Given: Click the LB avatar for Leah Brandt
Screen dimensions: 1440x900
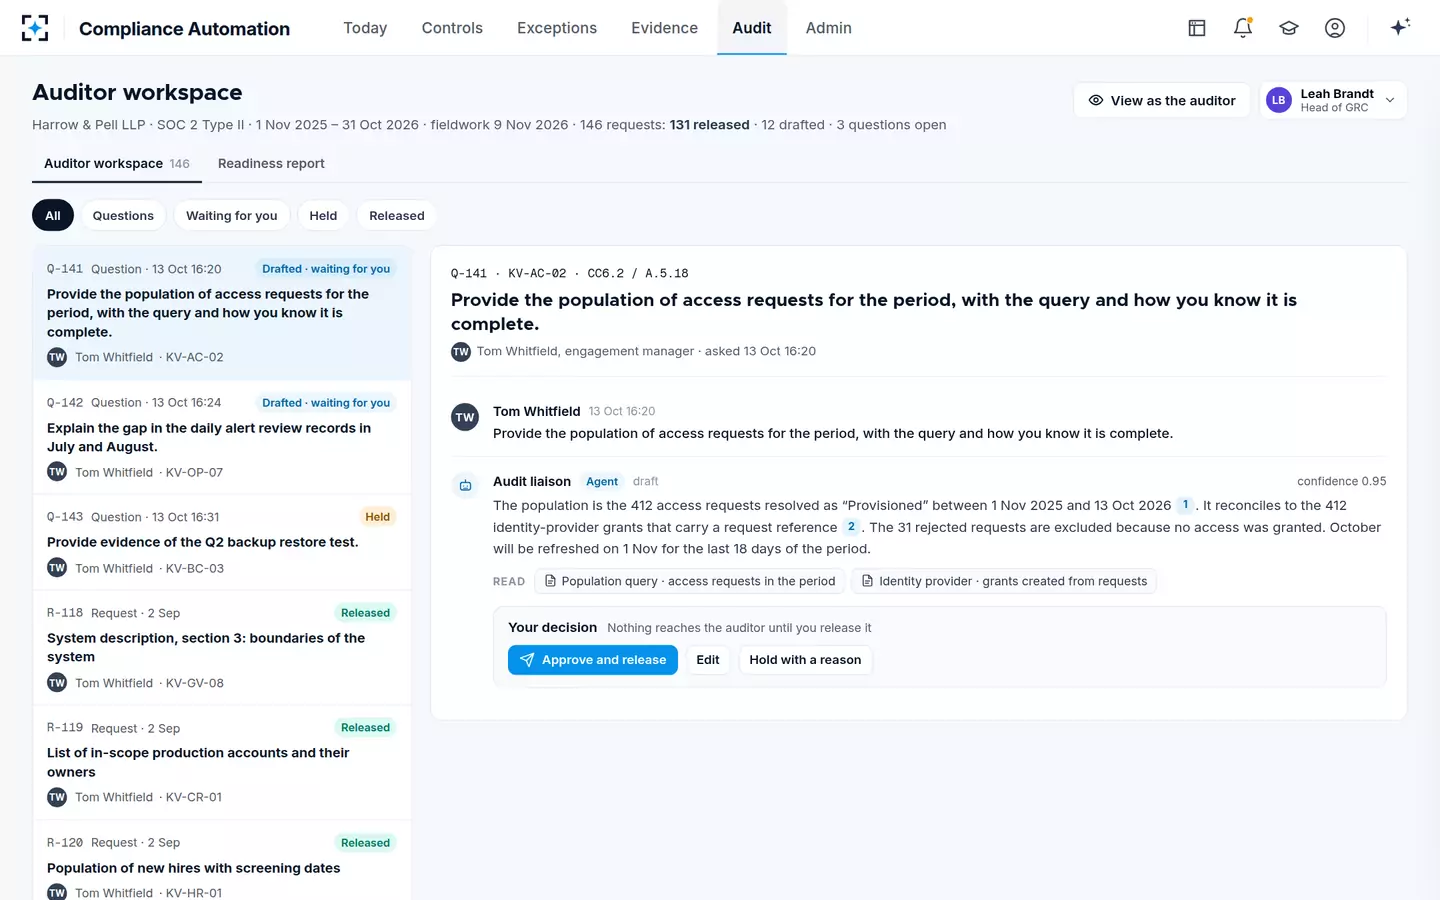Looking at the screenshot, I should coord(1278,100).
